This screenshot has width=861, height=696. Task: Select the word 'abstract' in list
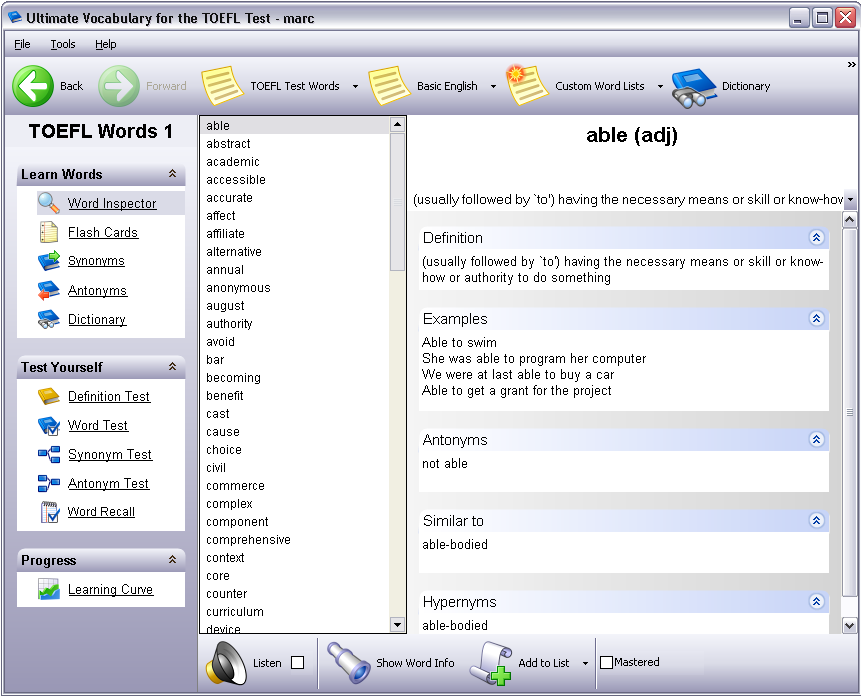(228, 144)
